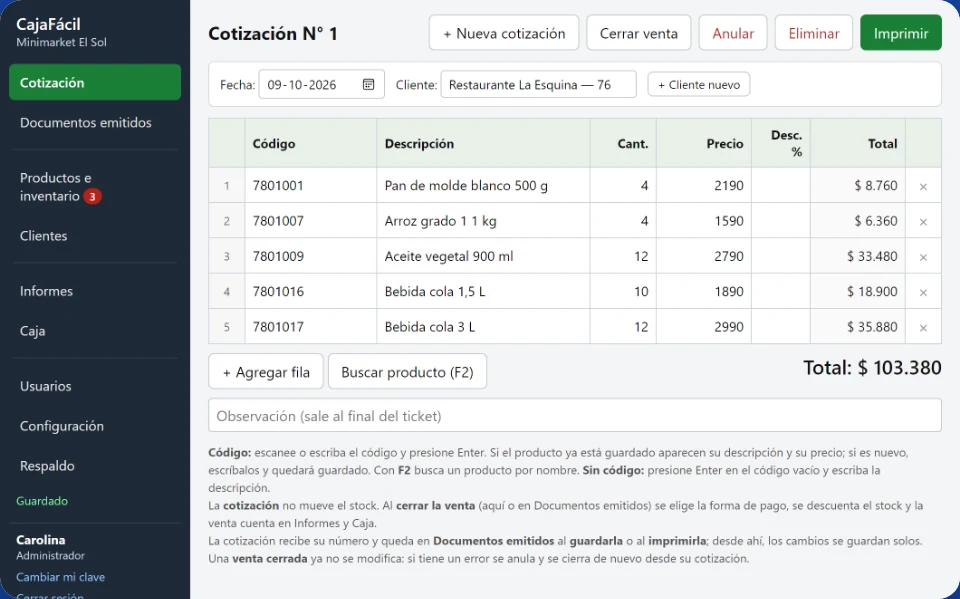Screen dimensions: 960x599
Task: Focus the Cliente field Restaurante La Esquina
Action: (x=538, y=85)
